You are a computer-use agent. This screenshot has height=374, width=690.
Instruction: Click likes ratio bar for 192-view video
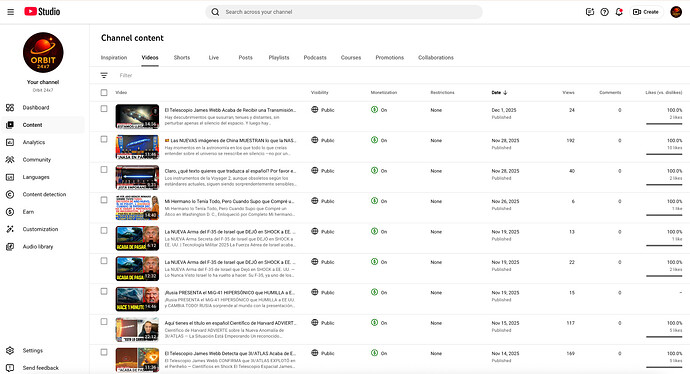pyautogui.click(x=664, y=154)
